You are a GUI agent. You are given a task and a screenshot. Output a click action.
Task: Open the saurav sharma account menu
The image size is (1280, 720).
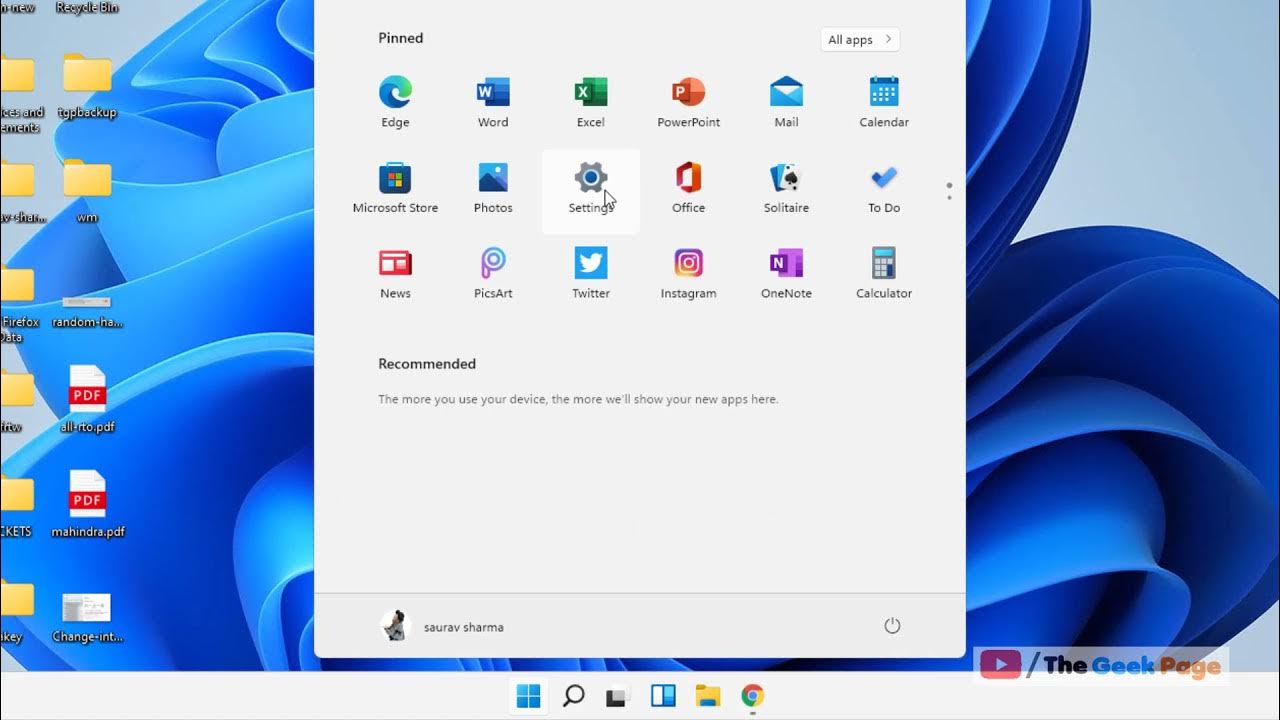(x=442, y=626)
